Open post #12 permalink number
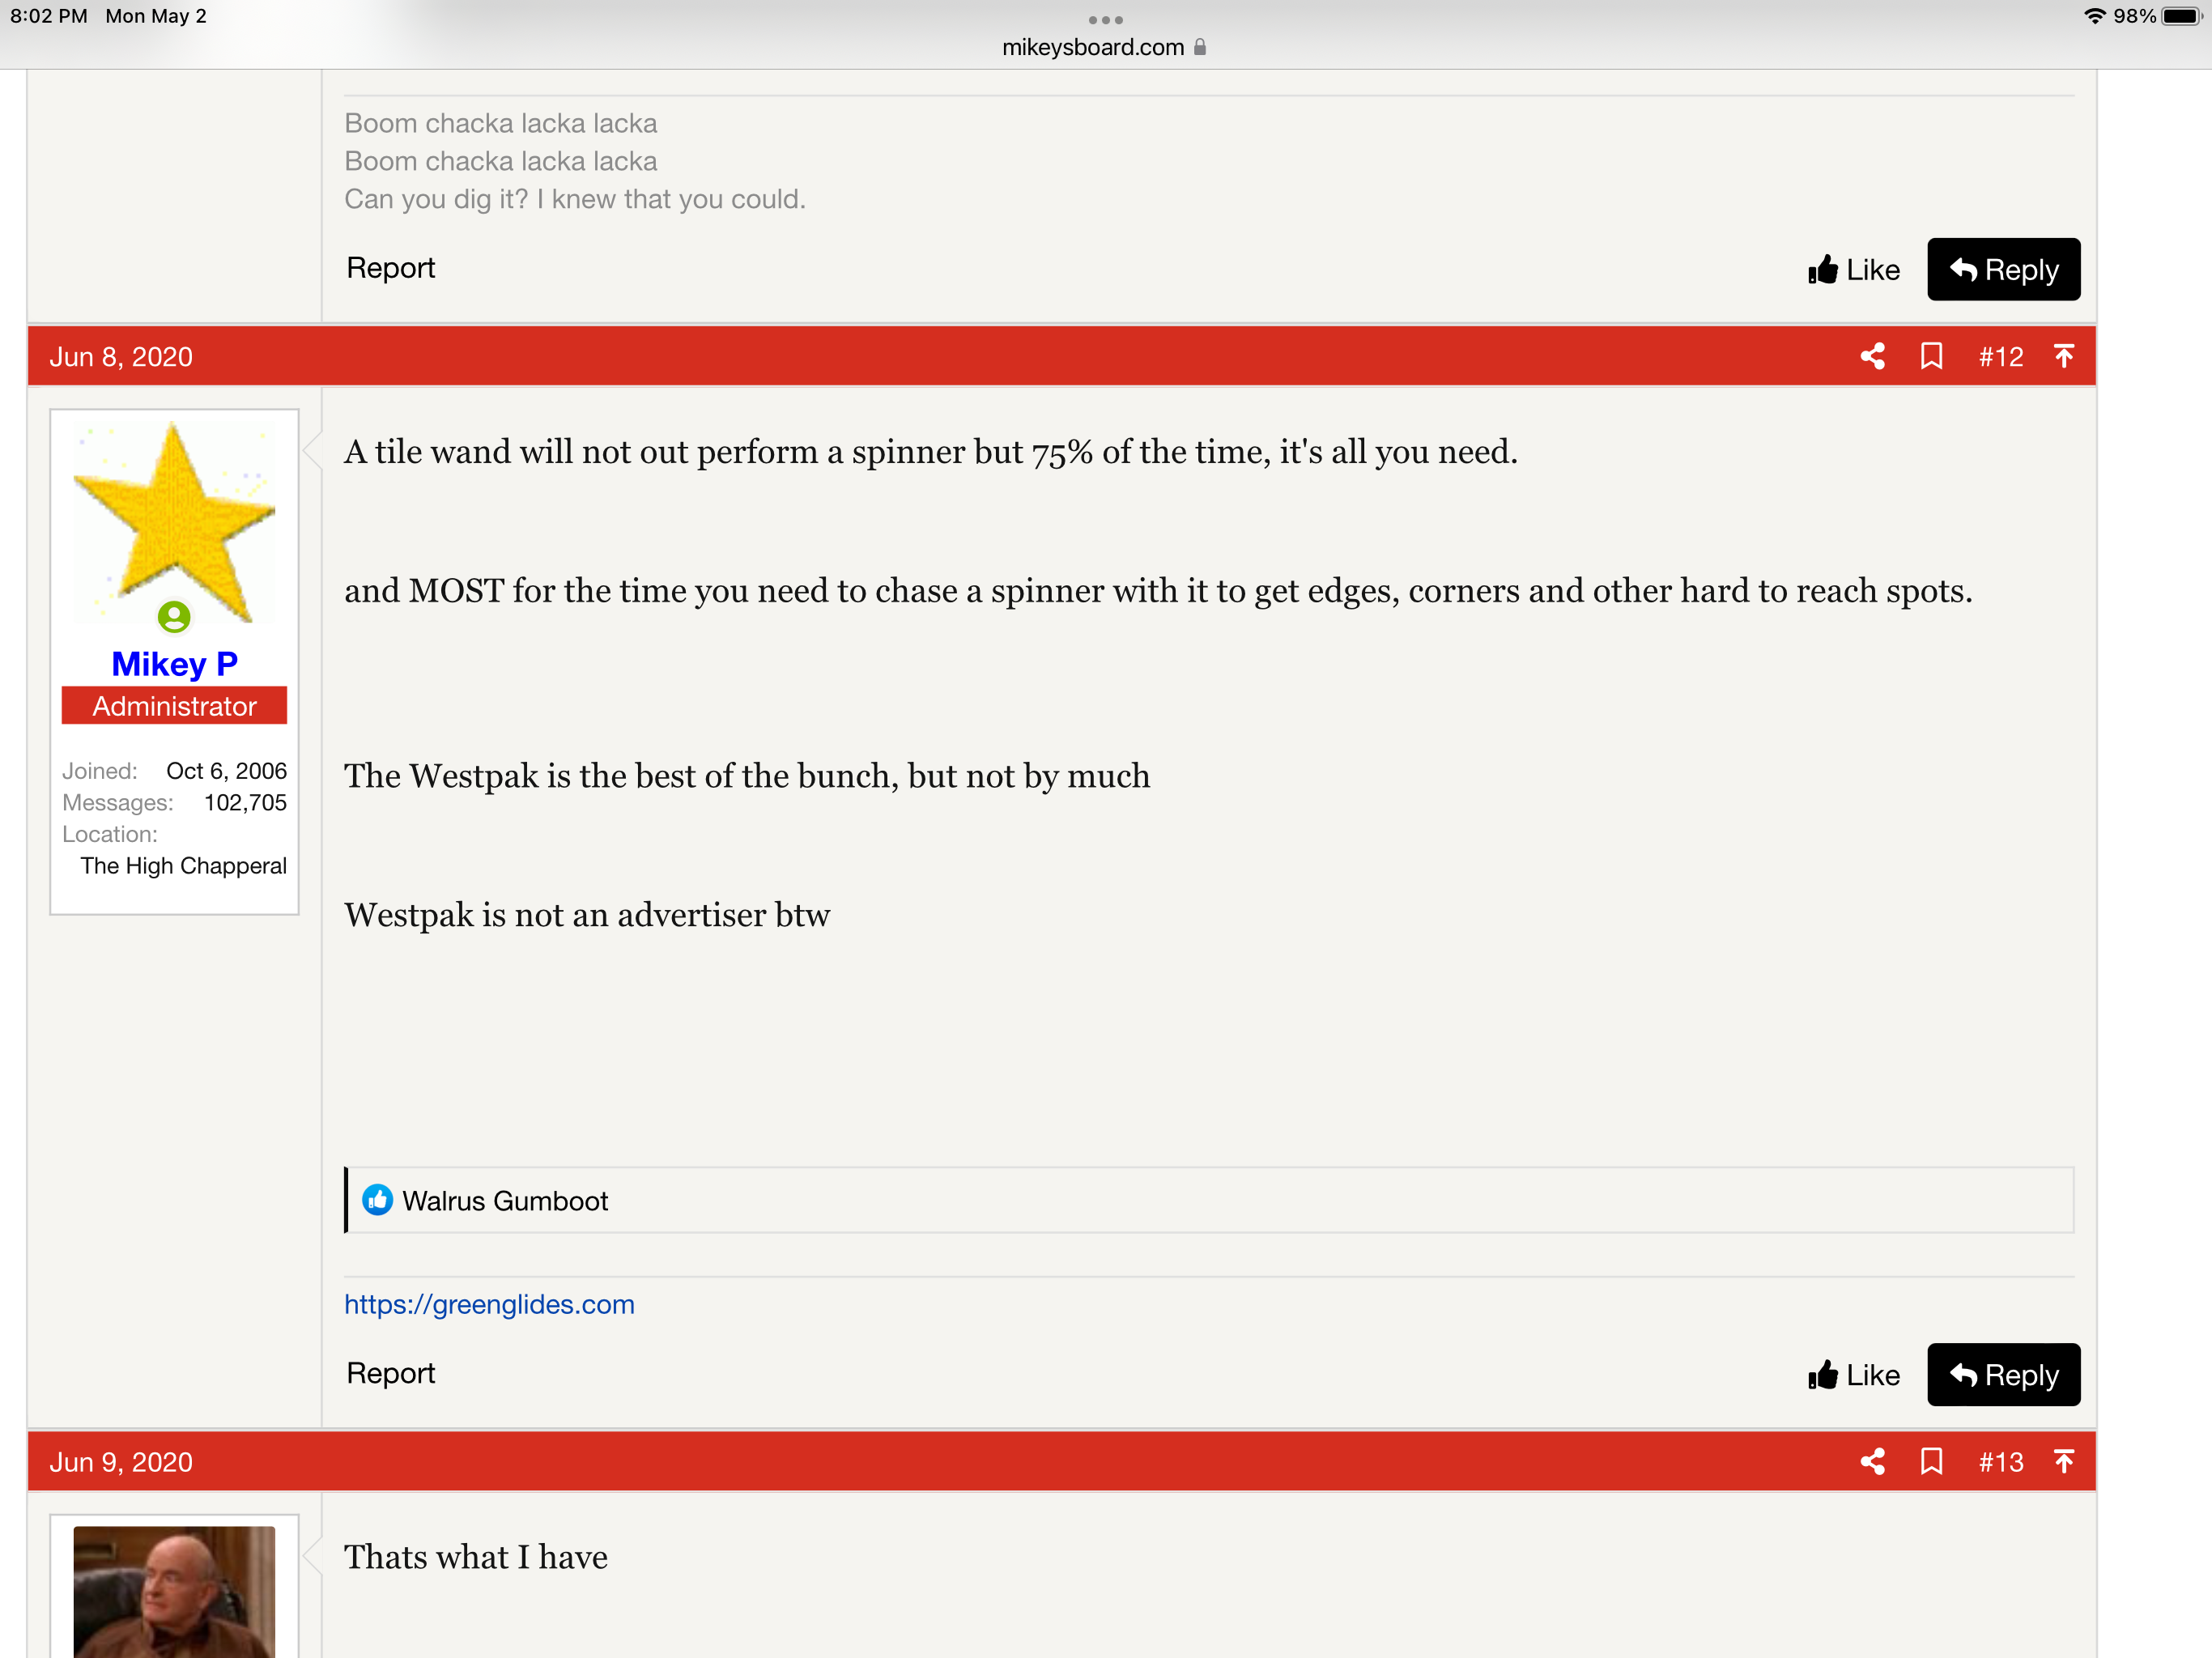 click(2000, 357)
